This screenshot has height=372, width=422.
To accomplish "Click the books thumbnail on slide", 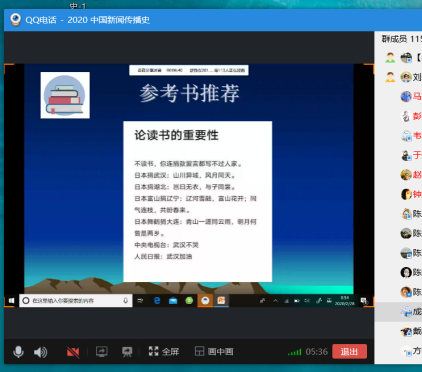I will [x=65, y=95].
